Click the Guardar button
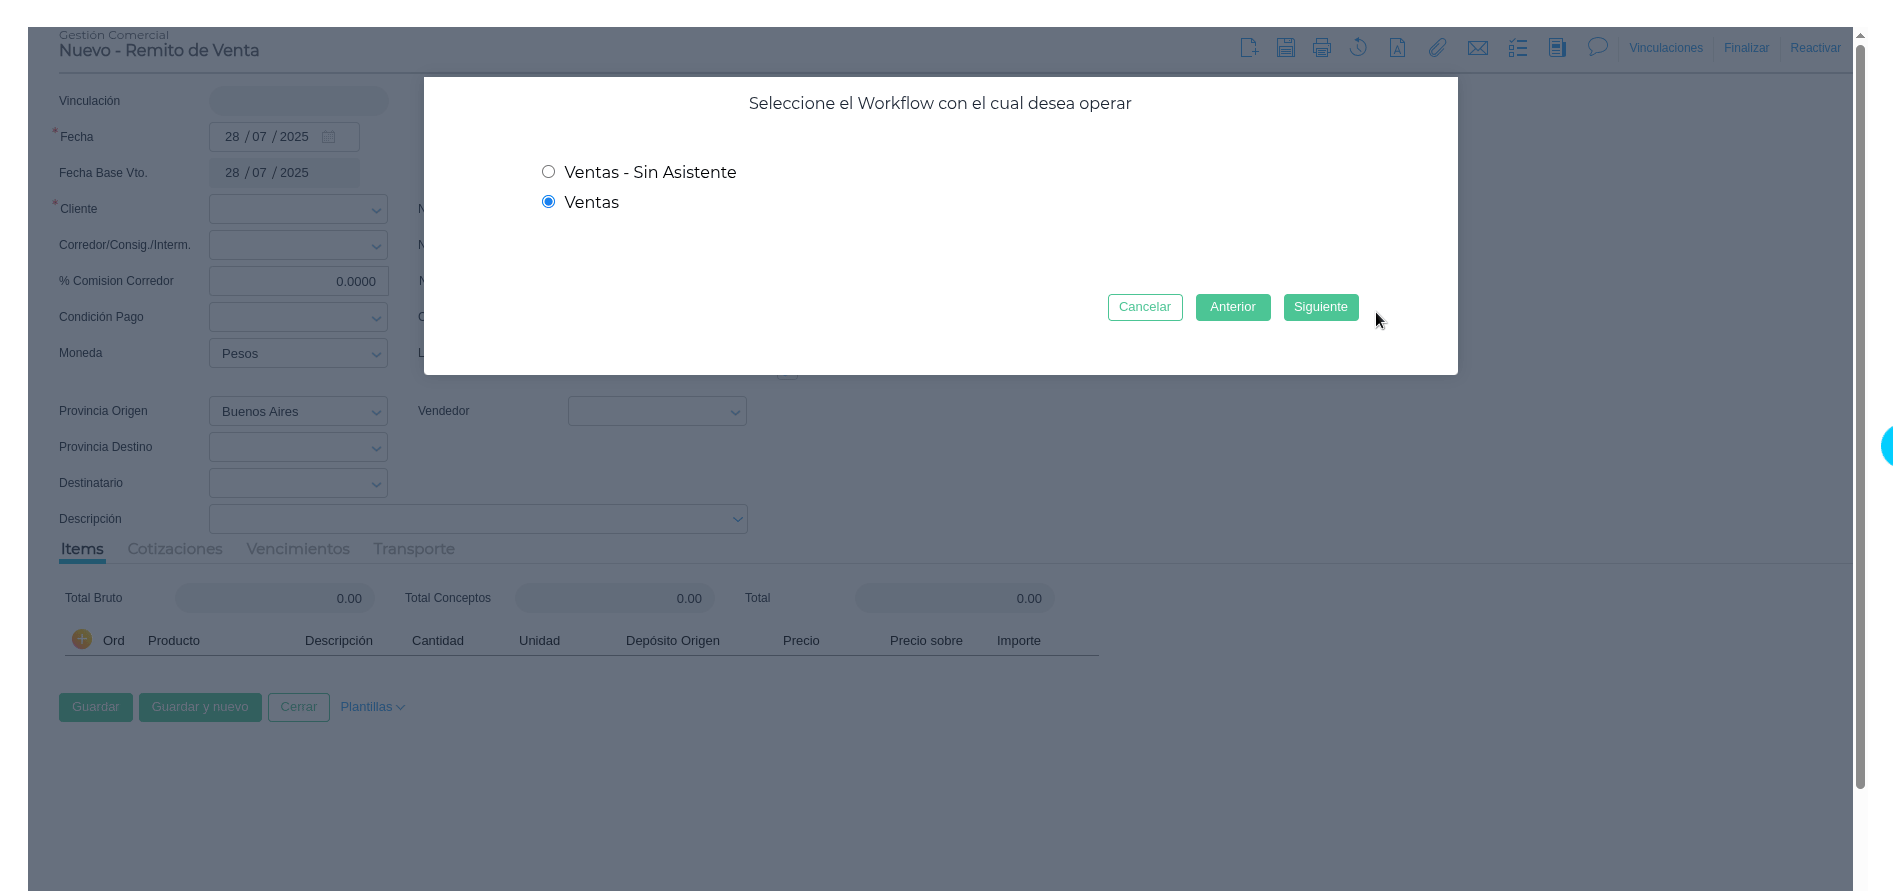The width and height of the screenshot is (1893, 891). [x=96, y=707]
